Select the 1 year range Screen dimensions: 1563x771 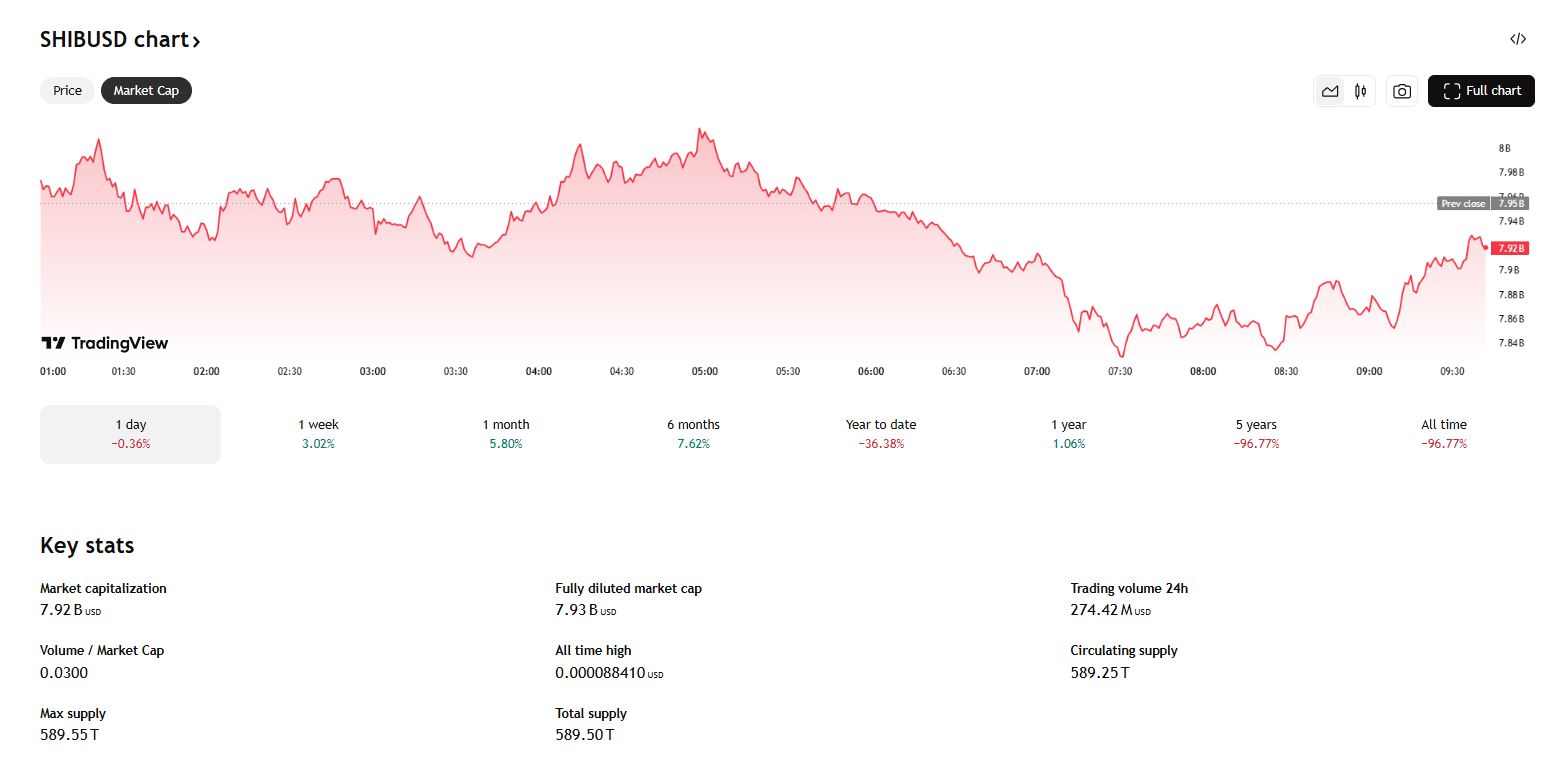click(1068, 434)
